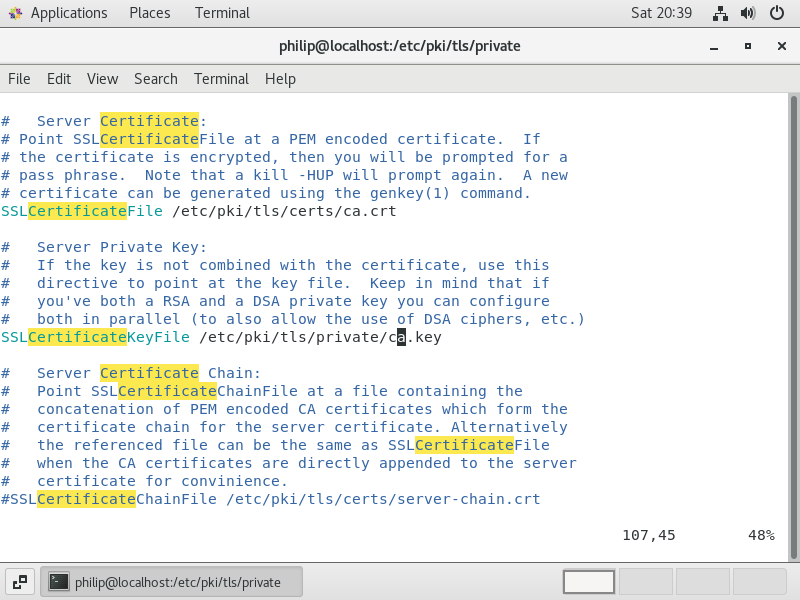Screen dimensions: 800x600
Task: Switch to the first workspace in the pager
Action: [589, 582]
